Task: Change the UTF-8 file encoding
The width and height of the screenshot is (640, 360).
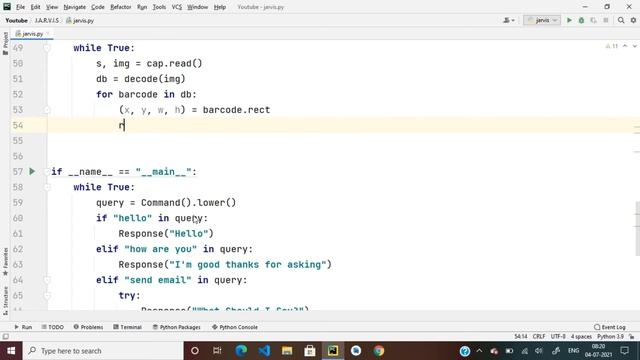Action: pyautogui.click(x=558, y=337)
